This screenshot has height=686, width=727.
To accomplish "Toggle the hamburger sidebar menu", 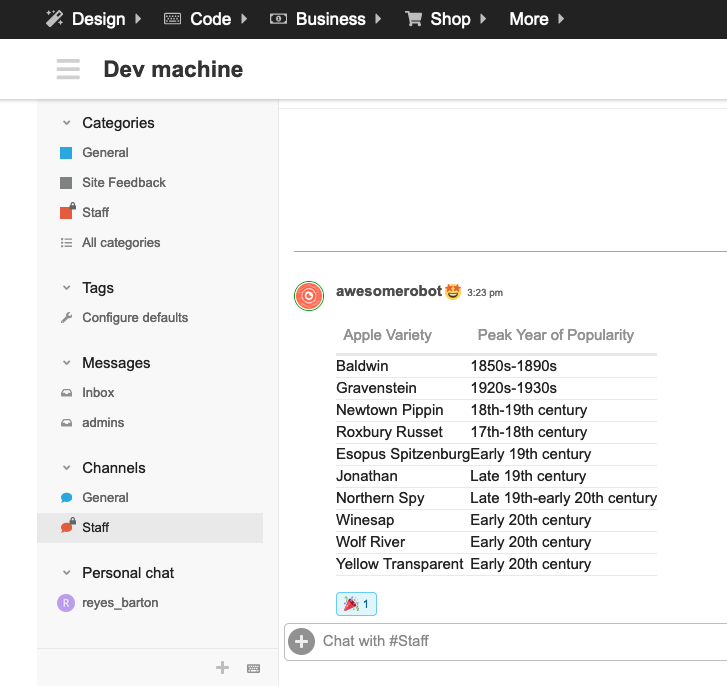I will [68, 69].
